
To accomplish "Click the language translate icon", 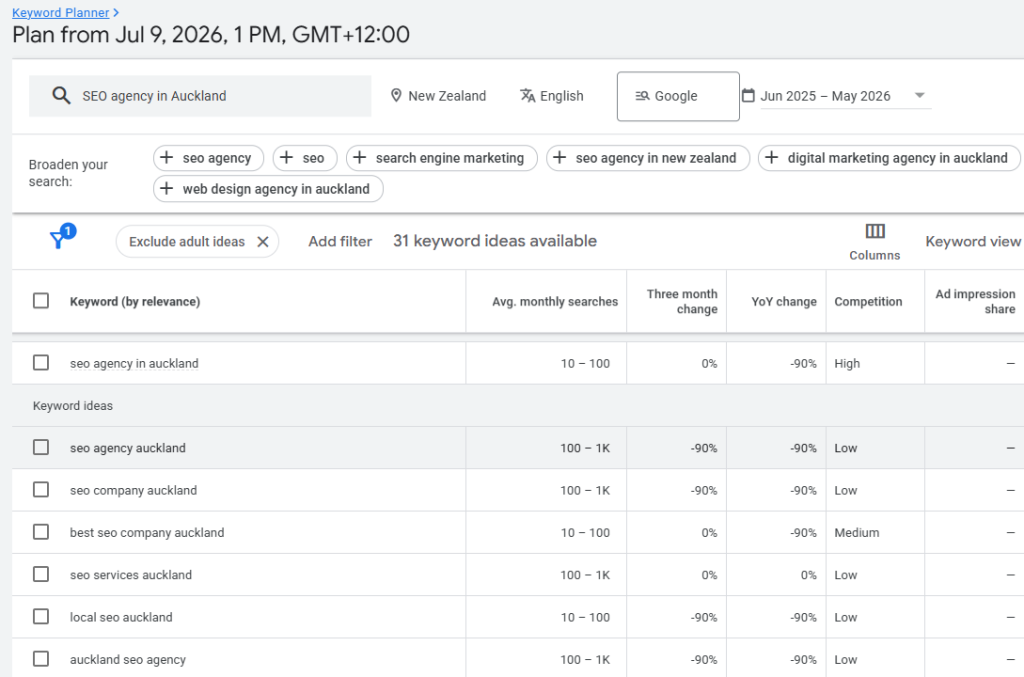I will tap(527, 95).
